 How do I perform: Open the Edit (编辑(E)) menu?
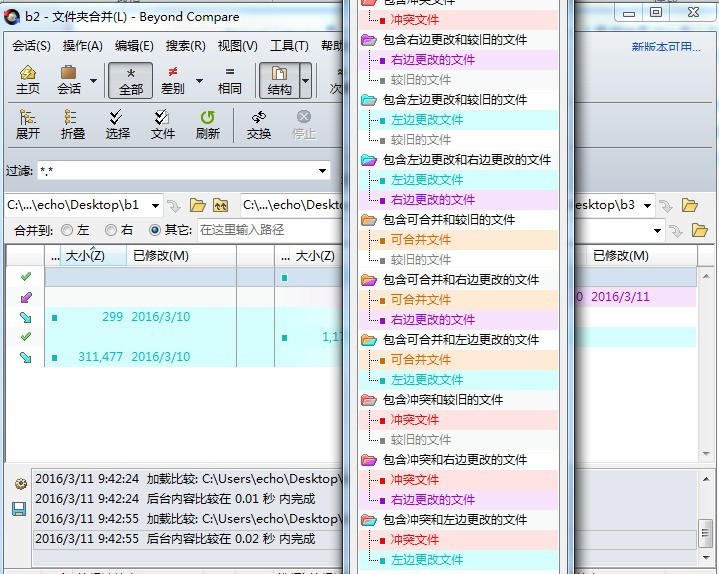(x=134, y=45)
